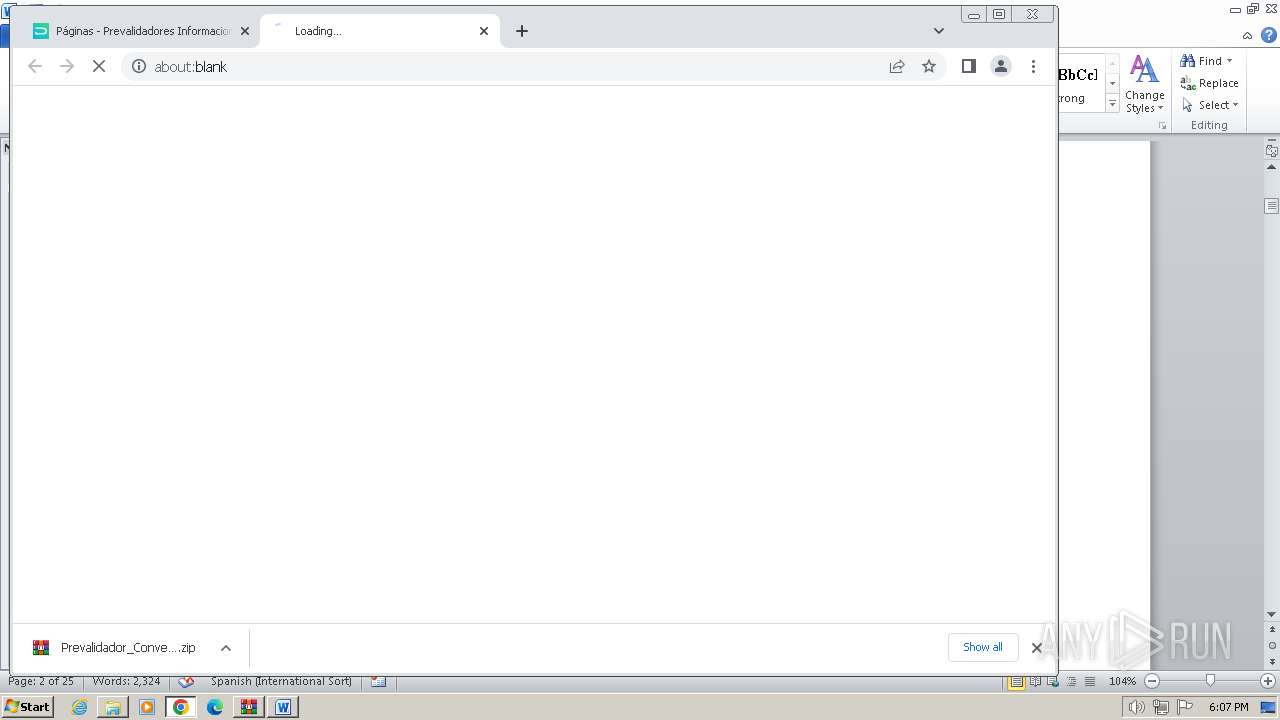Go forward in Chrome history
1280x720 pixels.
(x=67, y=66)
